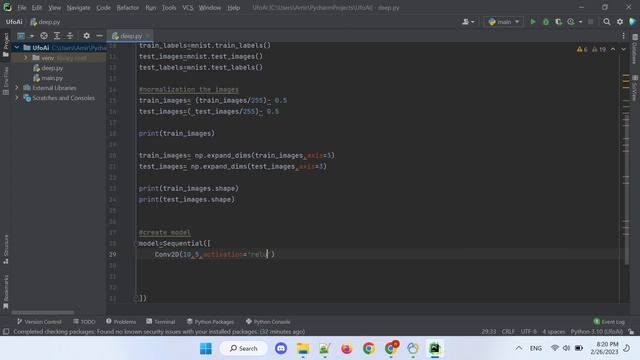Collapse the UfoAi project root
The width and height of the screenshot is (640, 360).
[17, 48]
